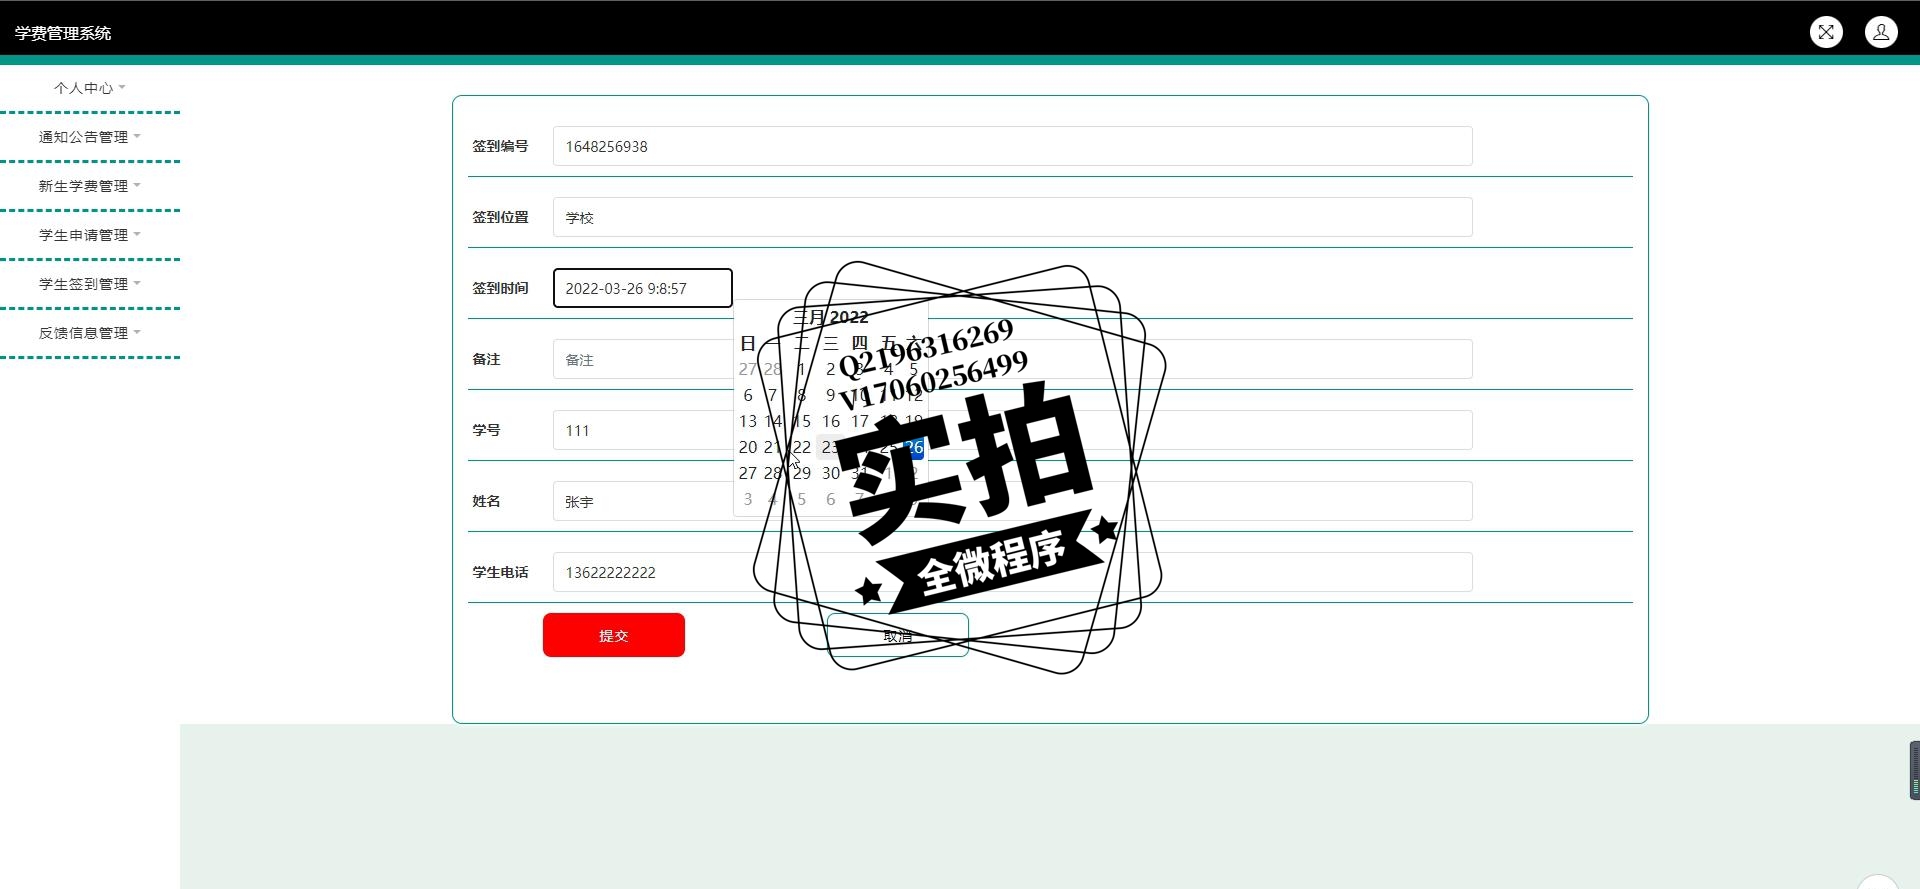Pick March 30 in the calendar
Screen dimensions: 1920x889
coord(831,473)
